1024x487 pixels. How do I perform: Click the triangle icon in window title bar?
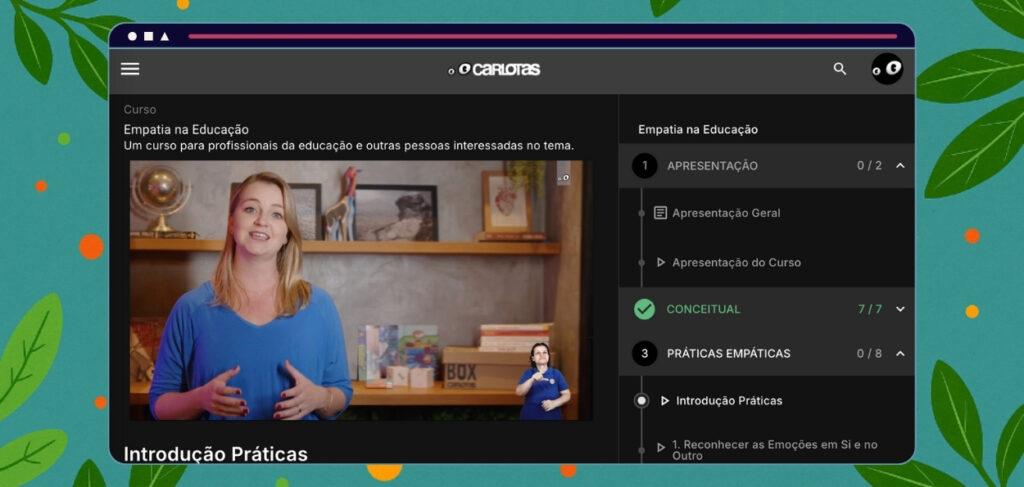(x=165, y=37)
